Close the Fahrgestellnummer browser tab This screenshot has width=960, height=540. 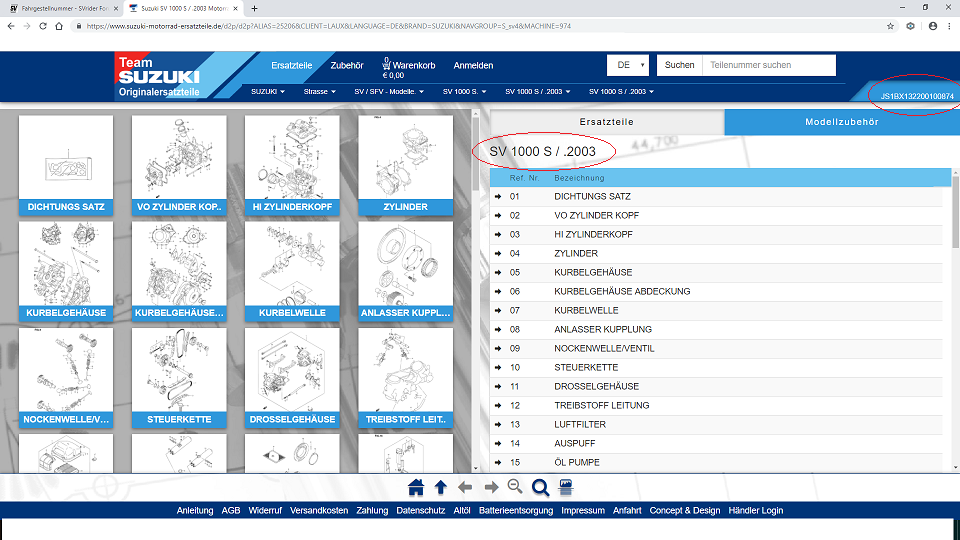(x=115, y=9)
